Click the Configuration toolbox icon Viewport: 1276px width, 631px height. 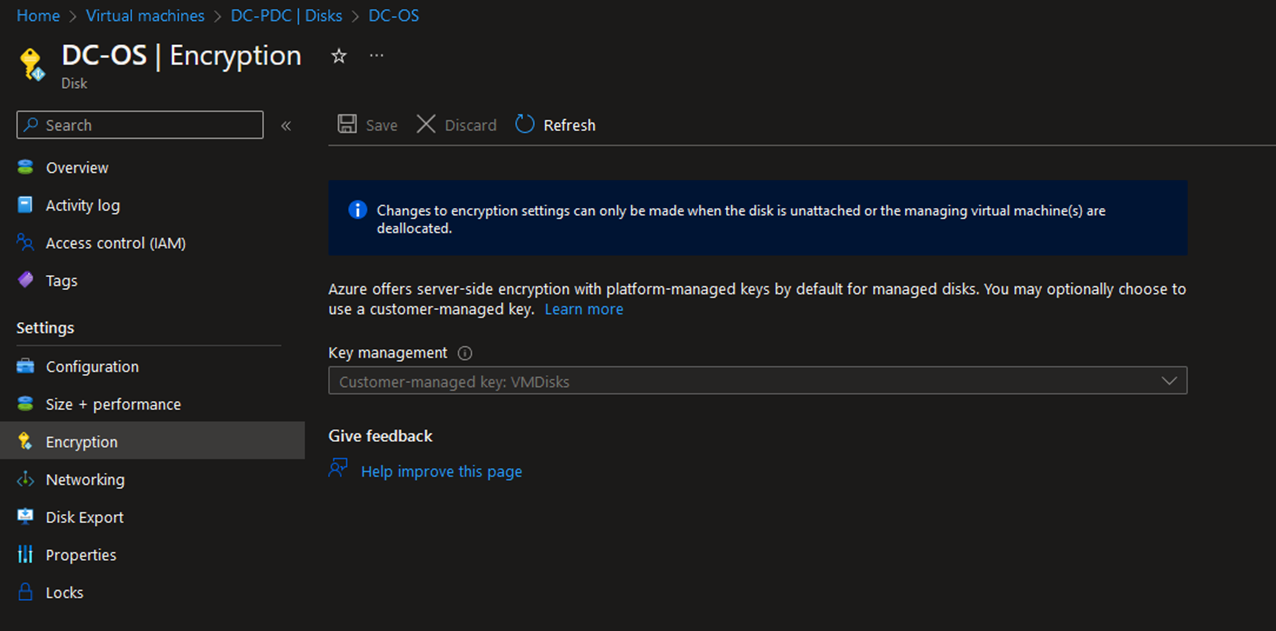tap(25, 367)
